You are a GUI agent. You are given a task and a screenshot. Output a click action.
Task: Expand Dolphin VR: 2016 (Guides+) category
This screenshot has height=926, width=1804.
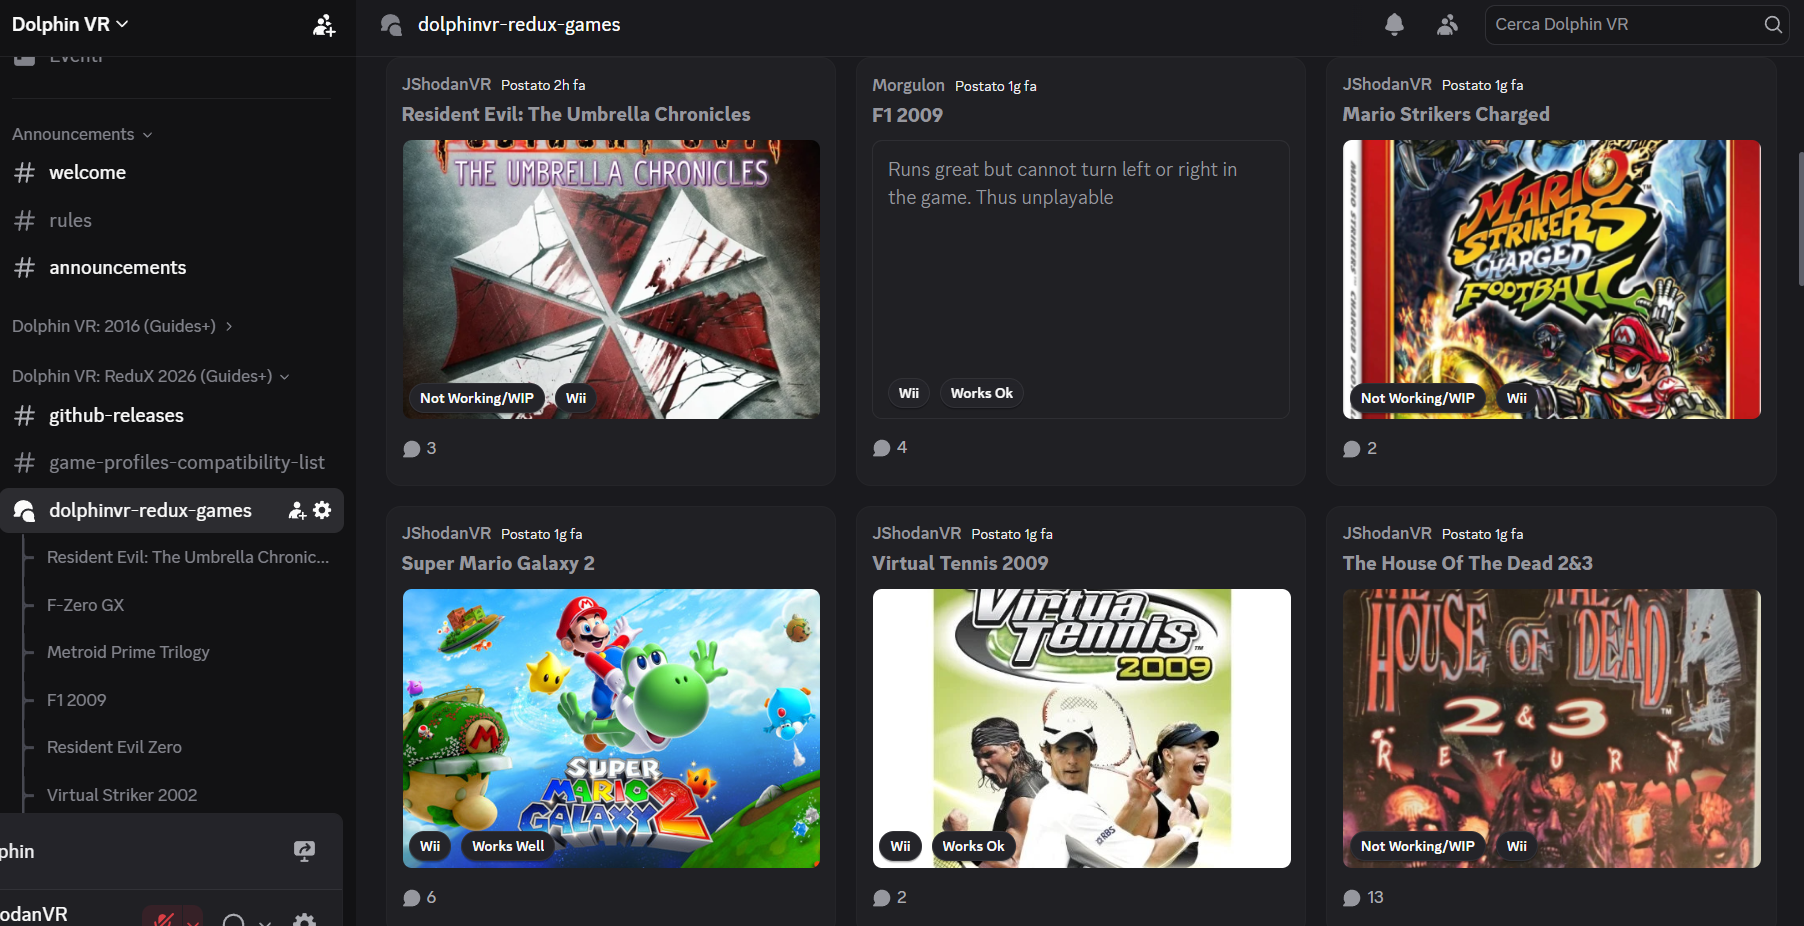pos(122,326)
